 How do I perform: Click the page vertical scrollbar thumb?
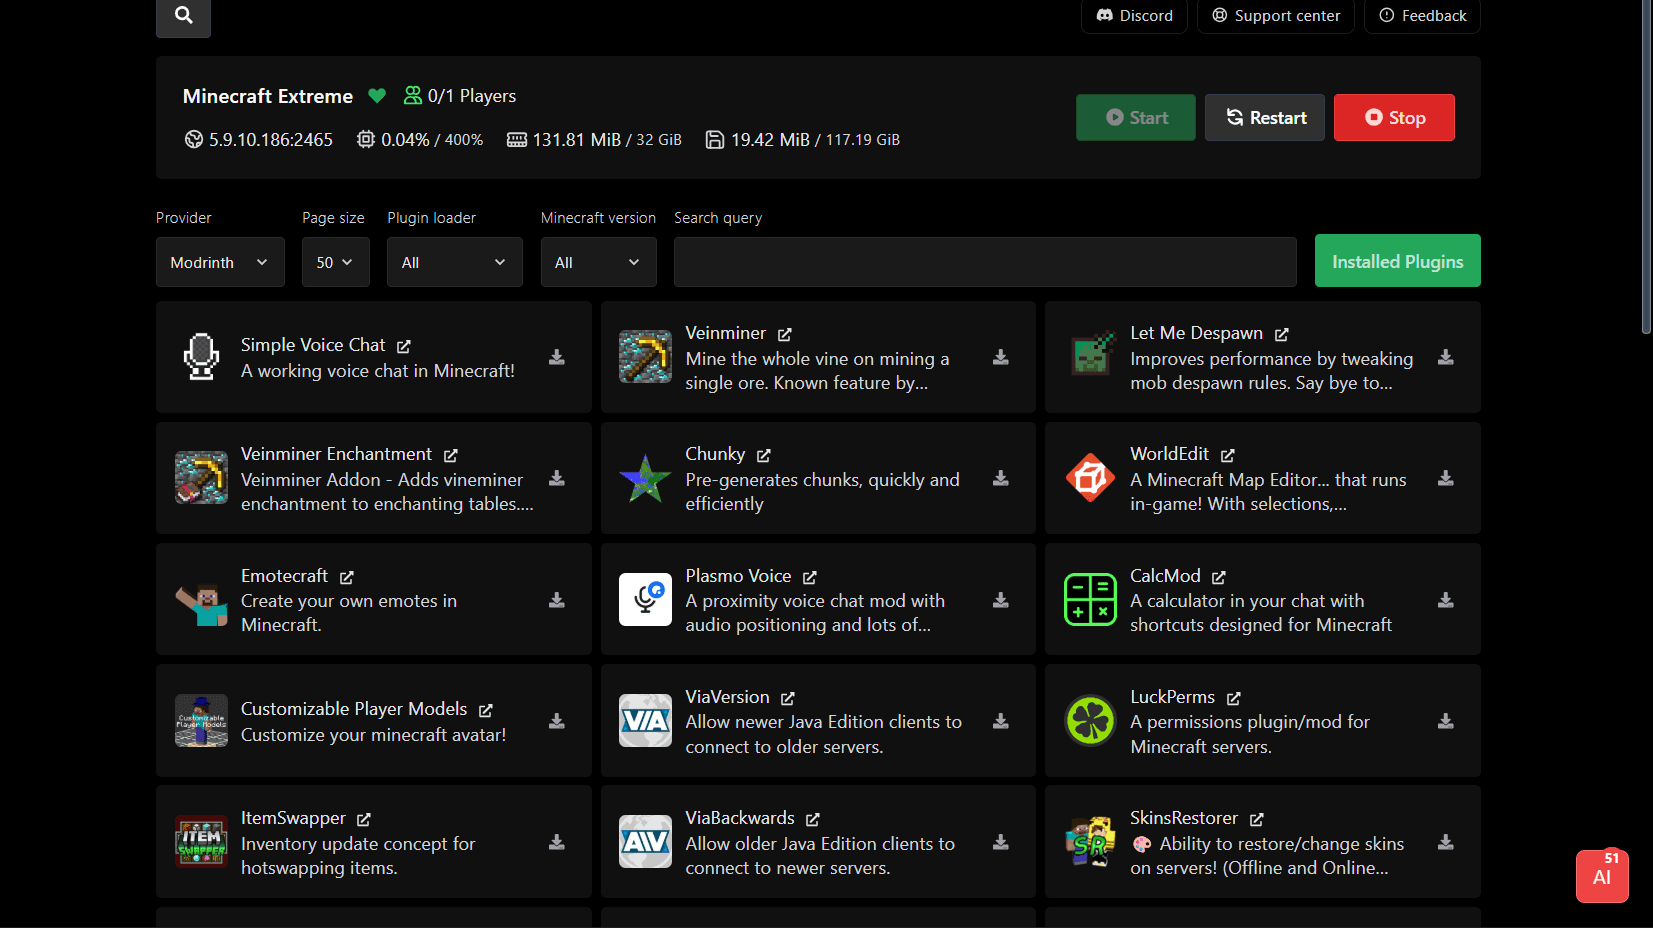click(1646, 167)
